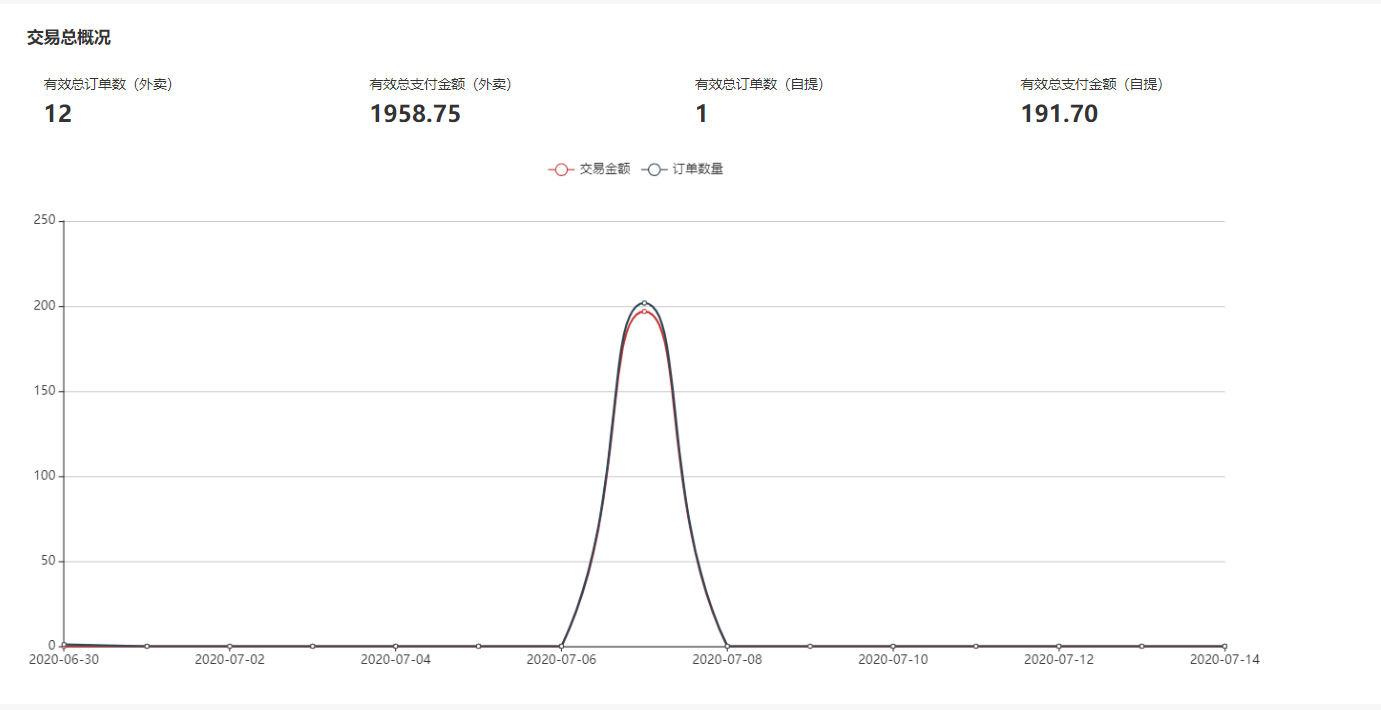The width and height of the screenshot is (1381, 710).
Task: Click the 有效总支付金额（自提）label
Action: pos(1092,85)
